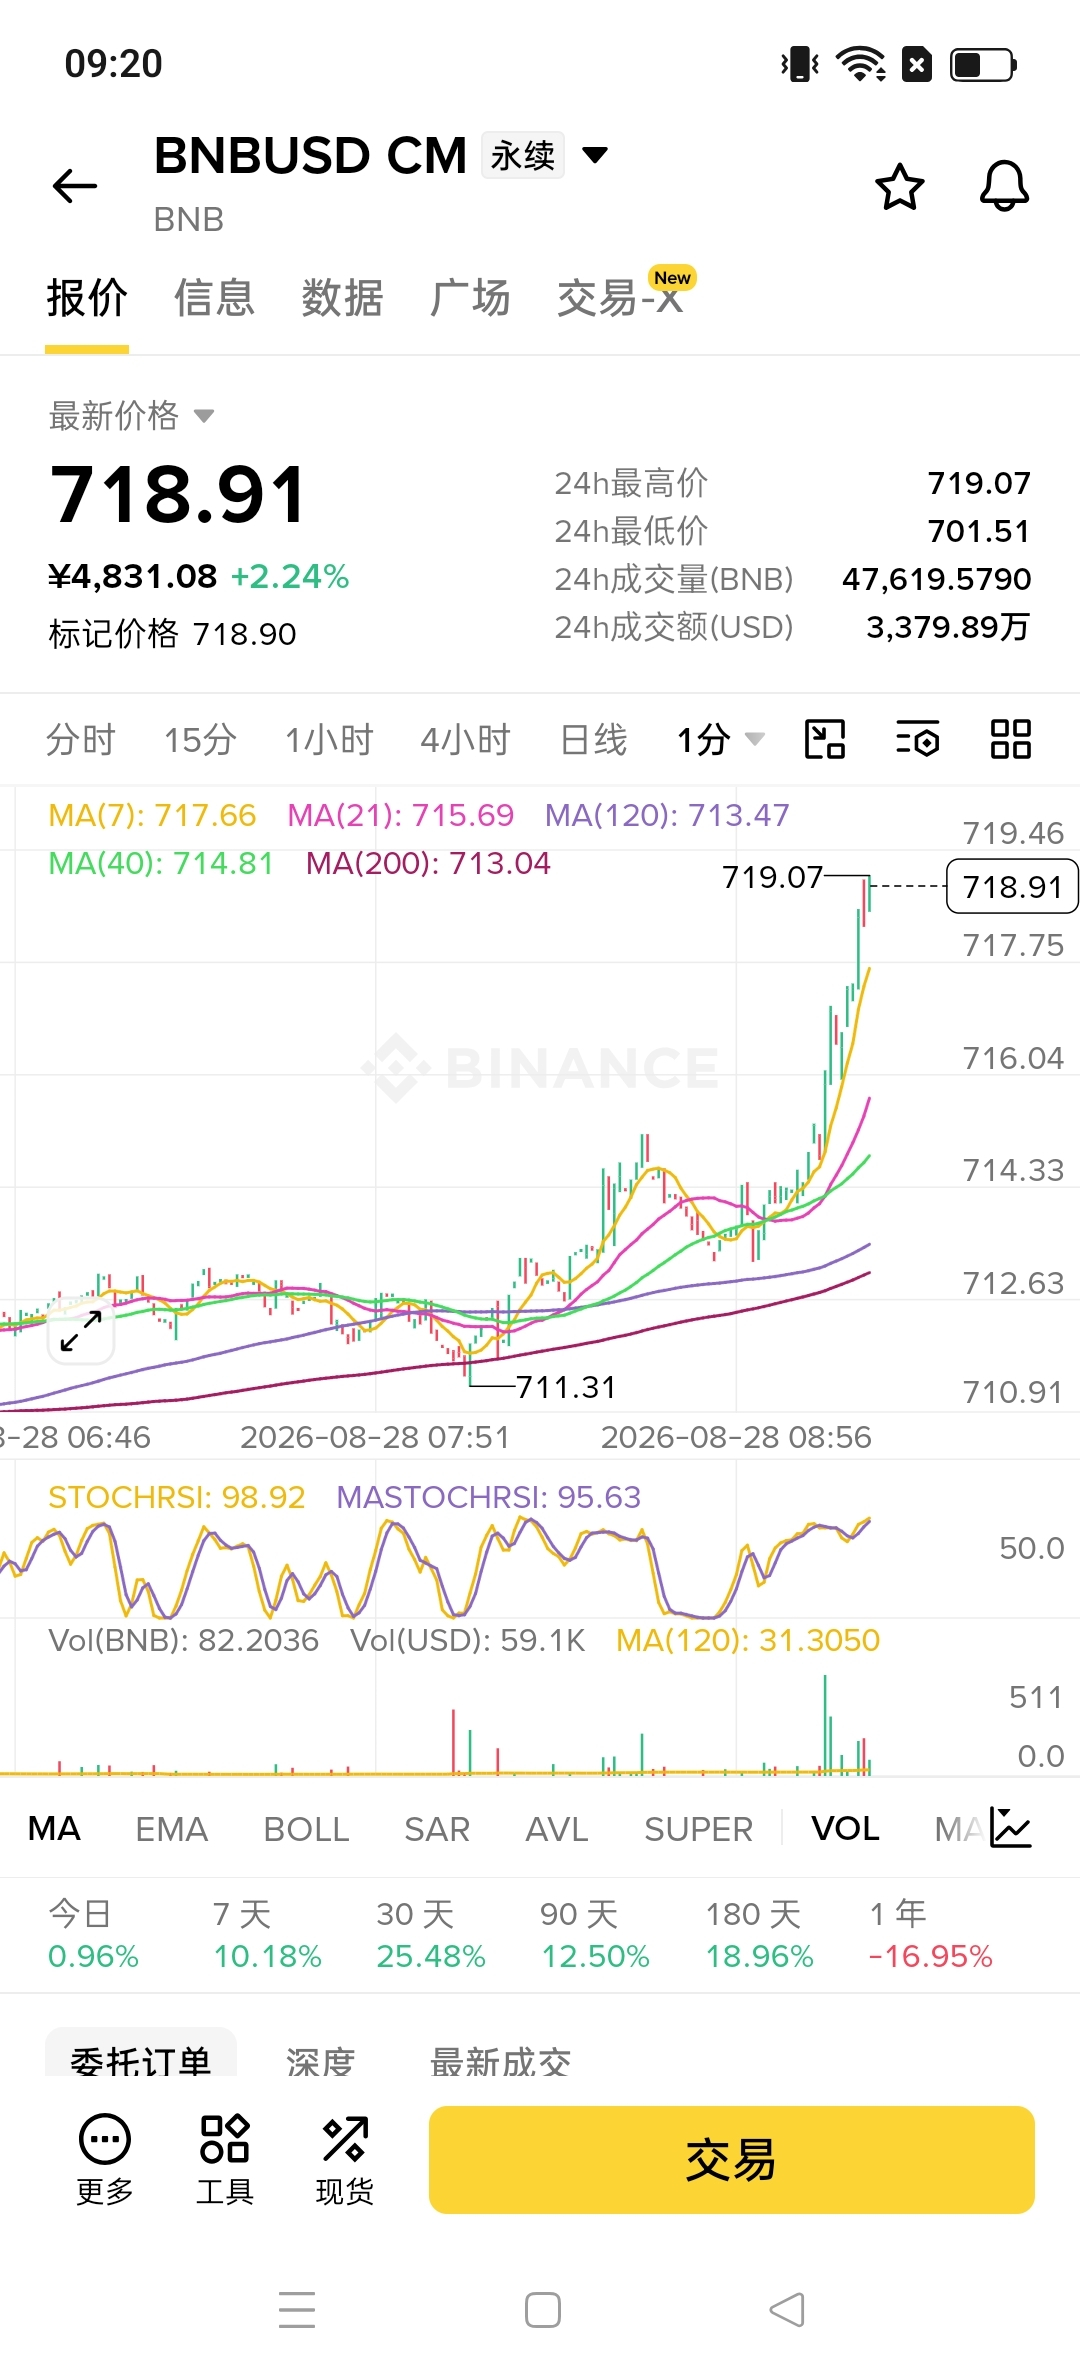The width and height of the screenshot is (1080, 2376).
Task: Open 最新成交 recent trades tab
Action: 500,2060
